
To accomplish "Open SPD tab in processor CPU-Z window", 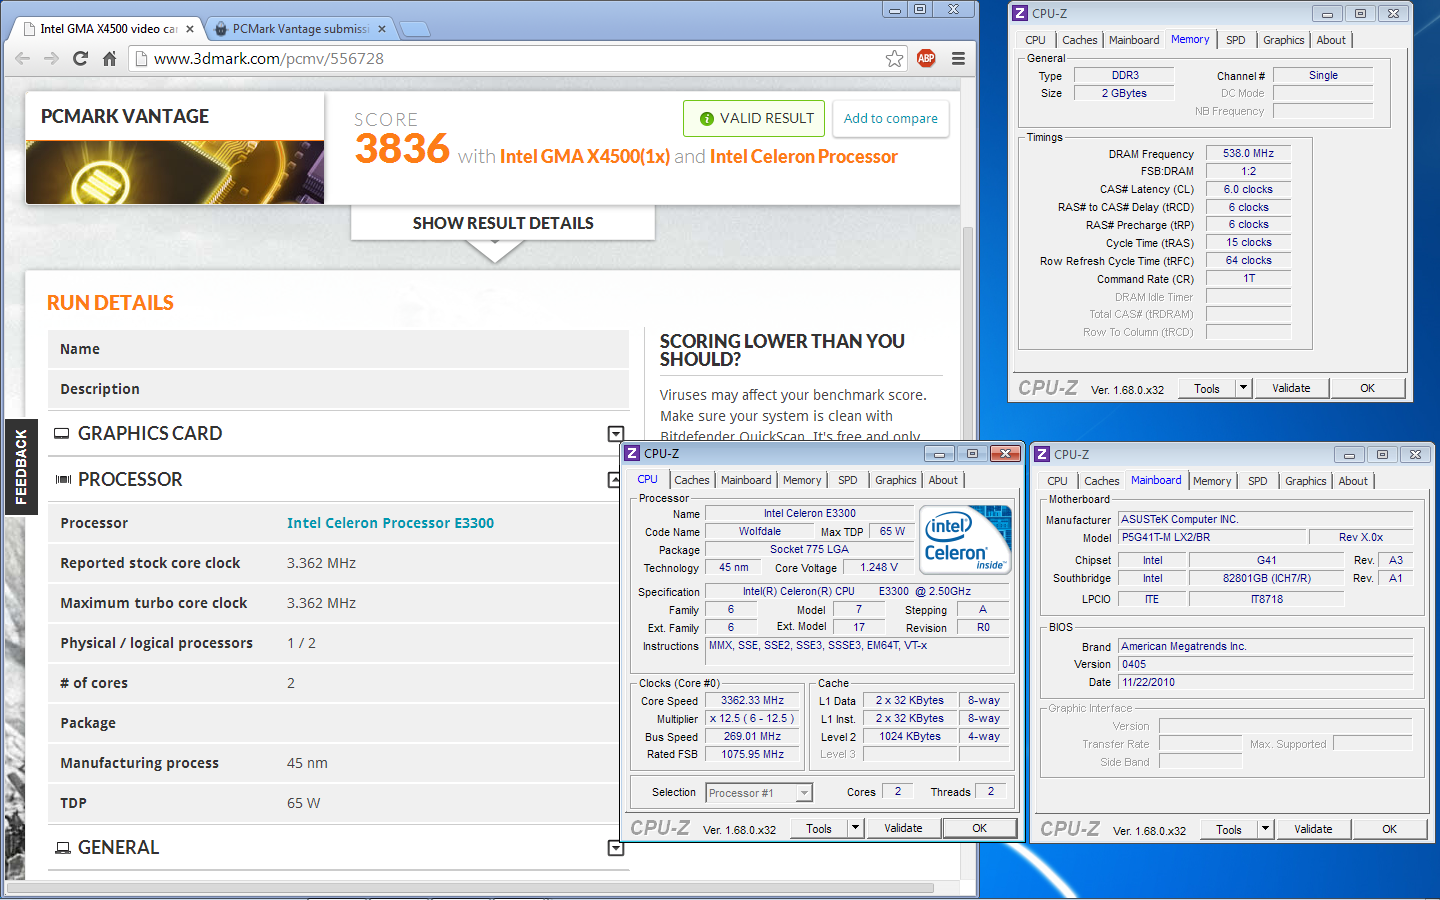I will 848,480.
